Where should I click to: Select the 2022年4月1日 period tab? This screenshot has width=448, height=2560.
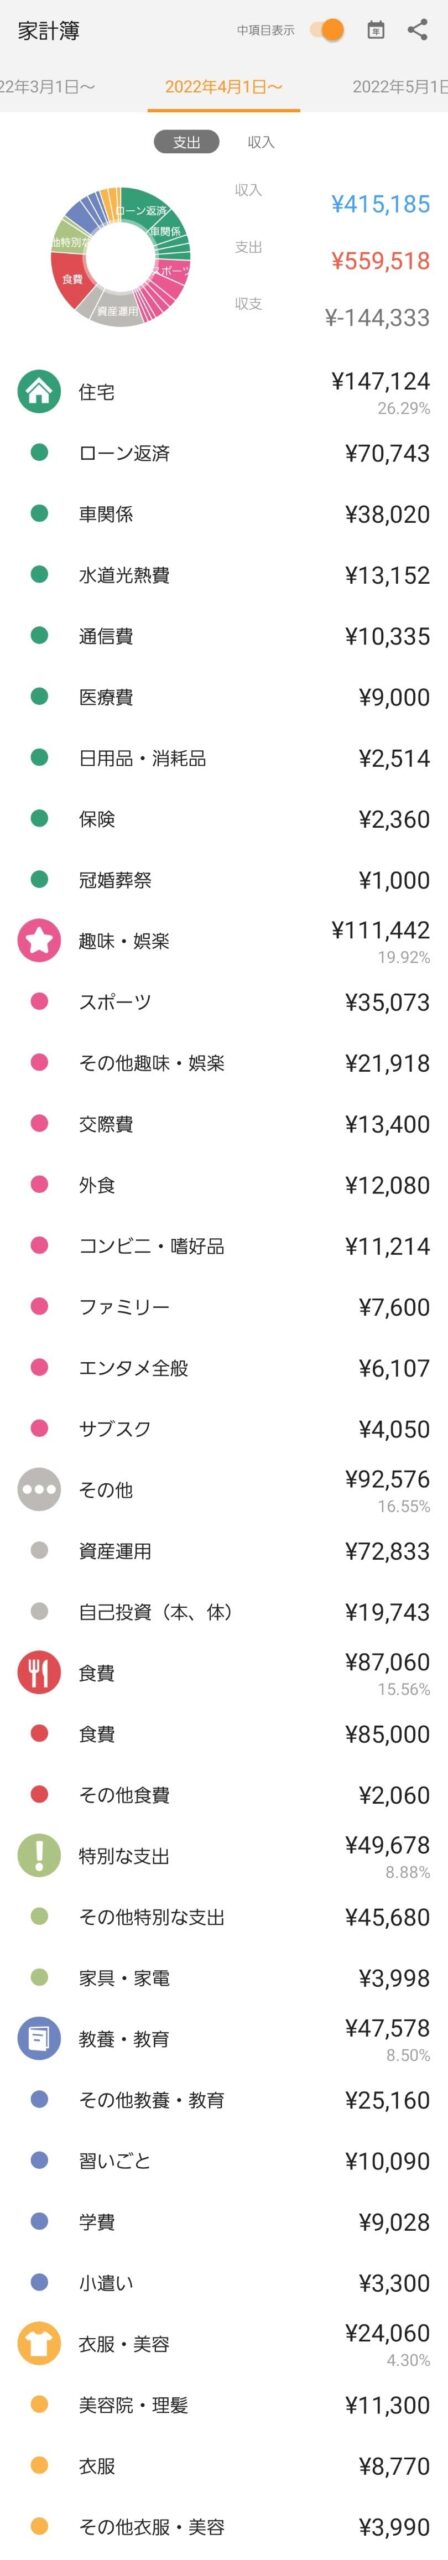pos(224,87)
